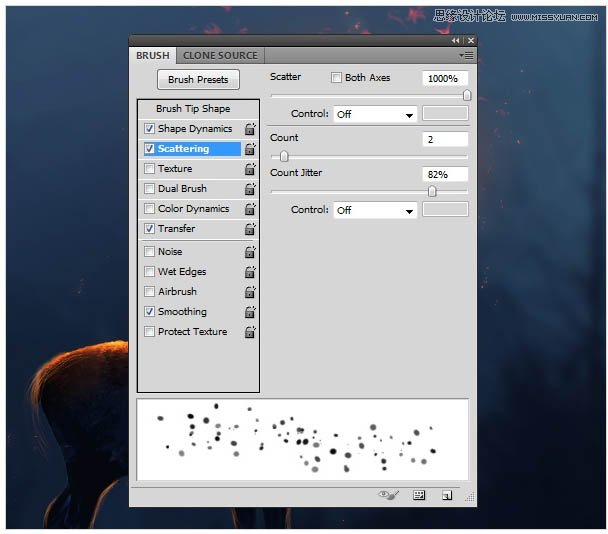Click the Count value input field

445,139
